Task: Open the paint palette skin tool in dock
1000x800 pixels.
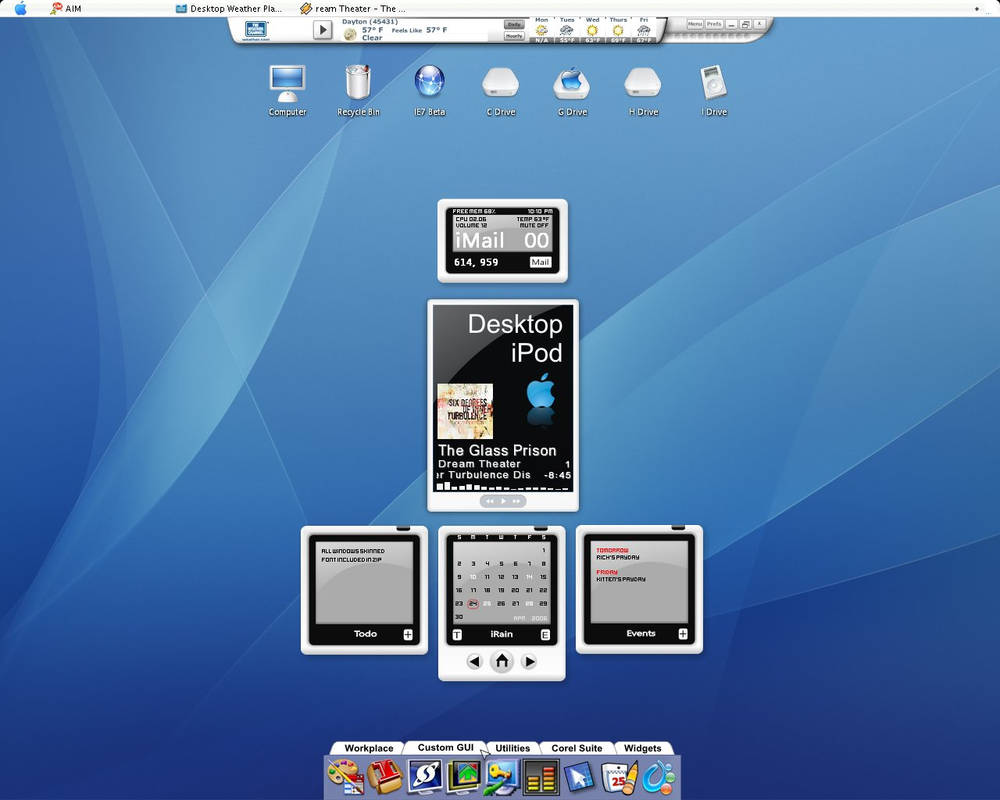Action: [x=345, y=776]
